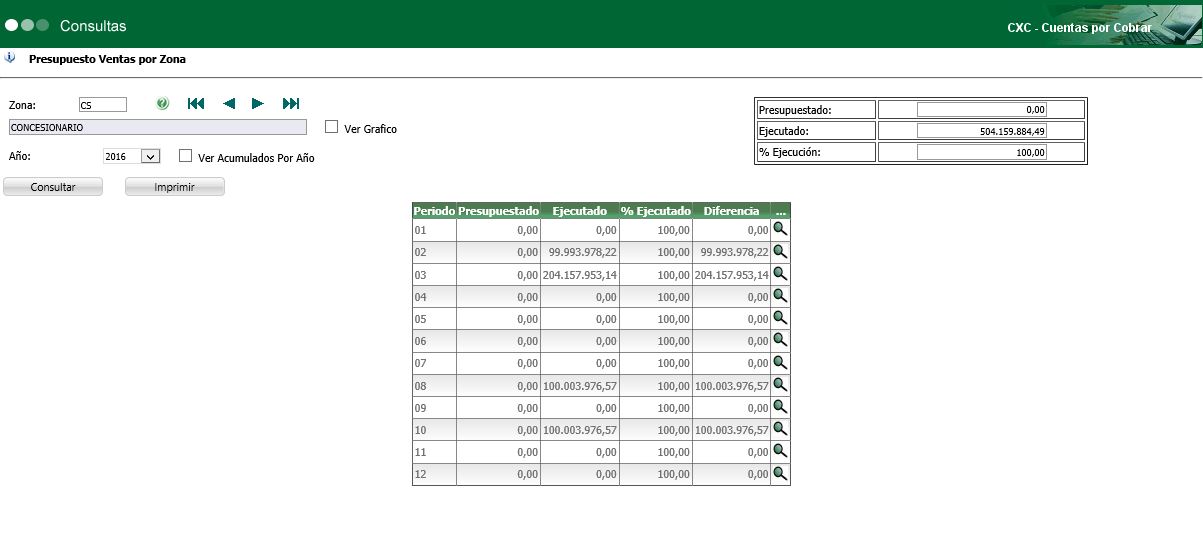Viewport: 1203px width, 533px height.
Task: Open detail magnifier for period 10
Action: click(781, 428)
